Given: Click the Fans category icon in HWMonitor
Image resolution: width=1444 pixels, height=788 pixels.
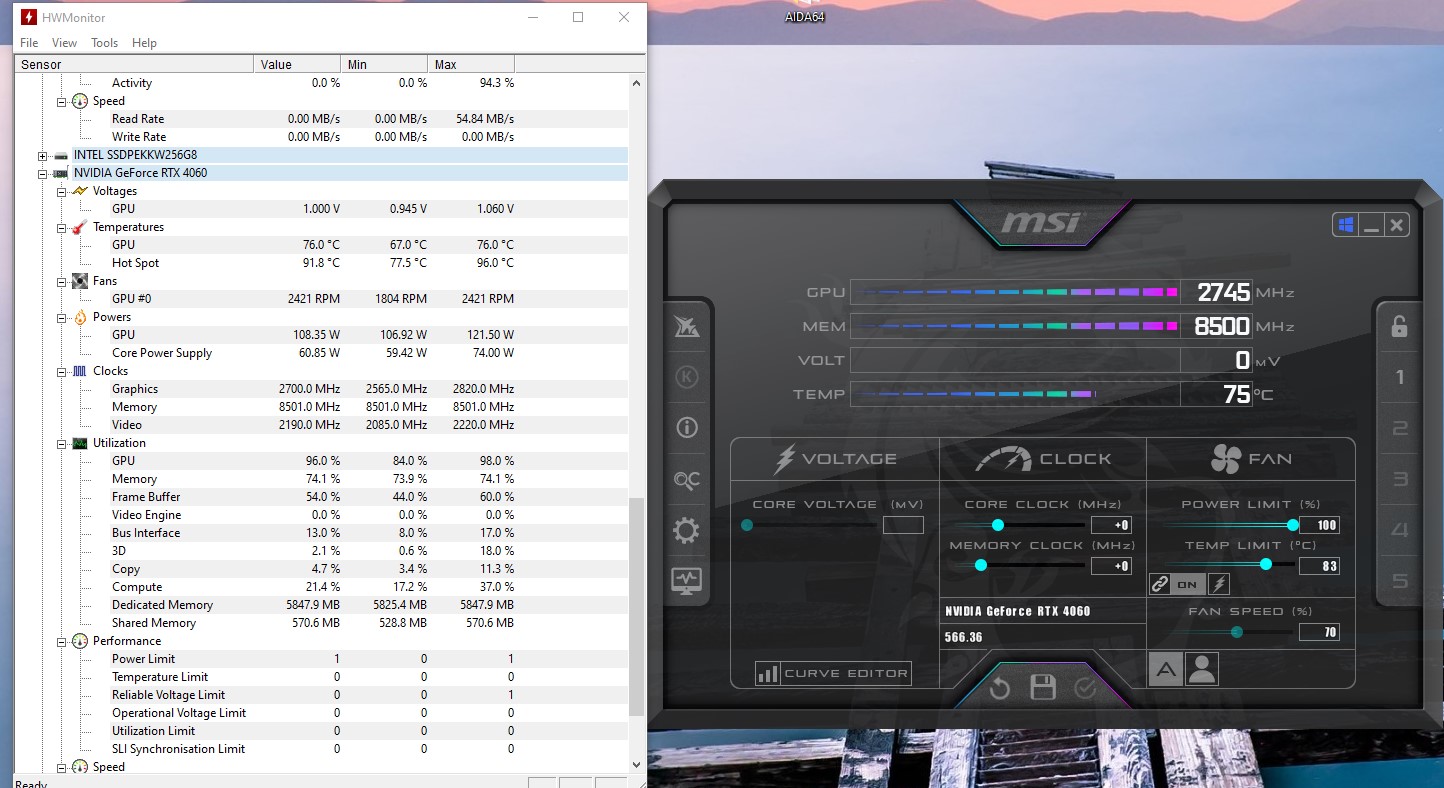Looking at the screenshot, I should pyautogui.click(x=80, y=281).
